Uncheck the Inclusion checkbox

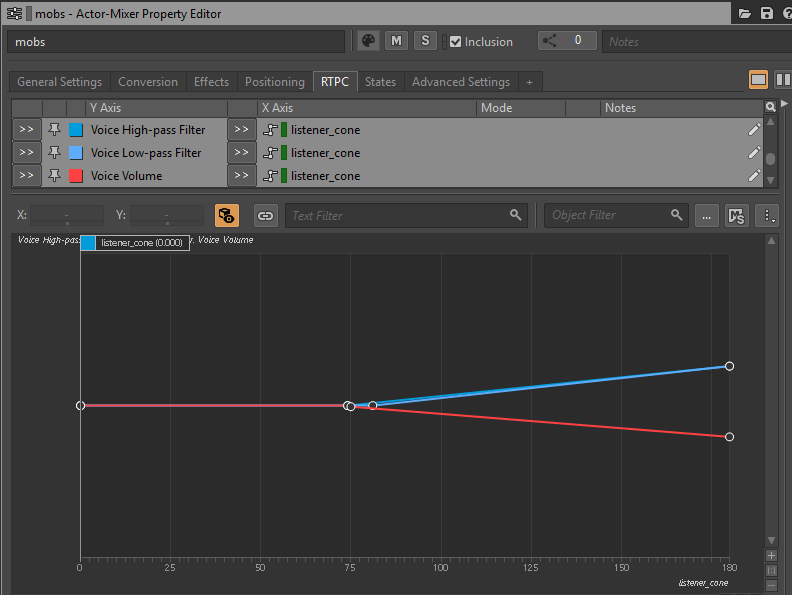click(x=456, y=42)
